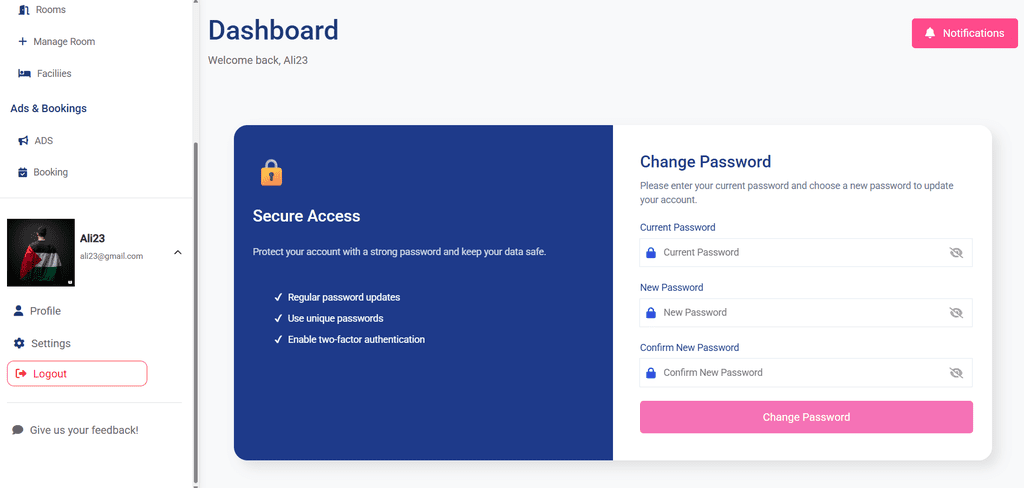Screen dimensions: 1024x488
Task: Collapse the Ali23 user menu chevron
Action: pyautogui.click(x=178, y=252)
